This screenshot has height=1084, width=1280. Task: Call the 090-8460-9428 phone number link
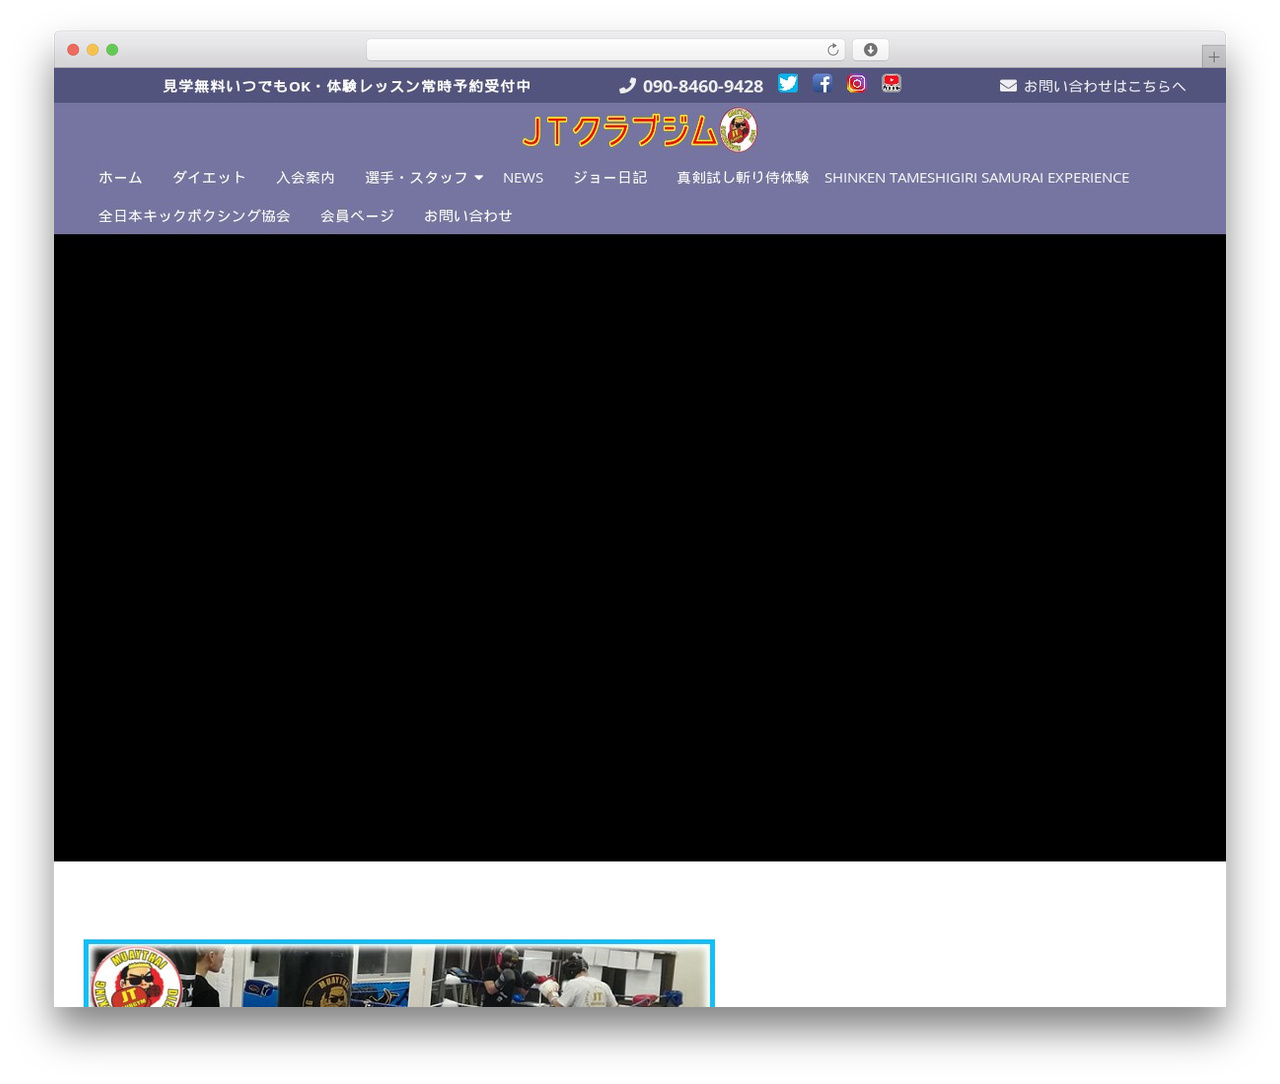tap(703, 86)
